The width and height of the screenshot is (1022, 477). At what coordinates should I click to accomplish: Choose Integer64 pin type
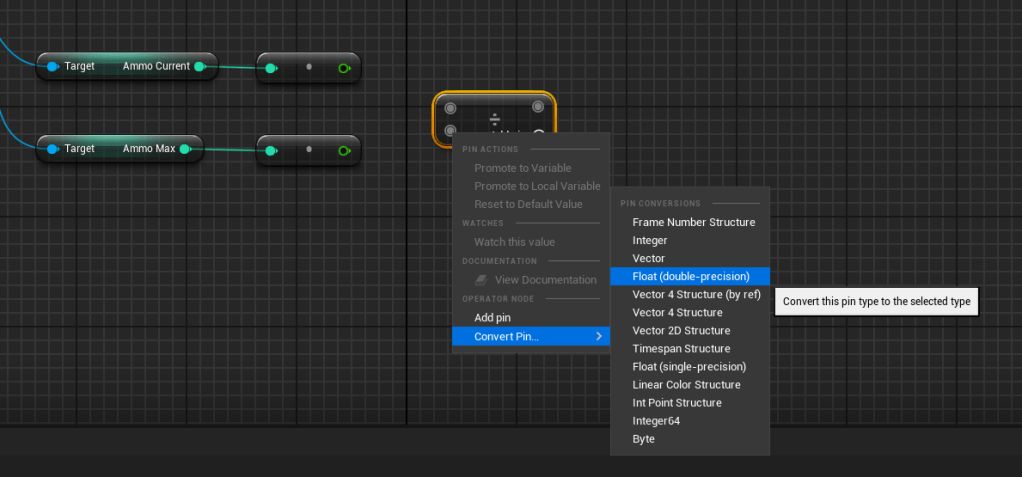coord(656,420)
